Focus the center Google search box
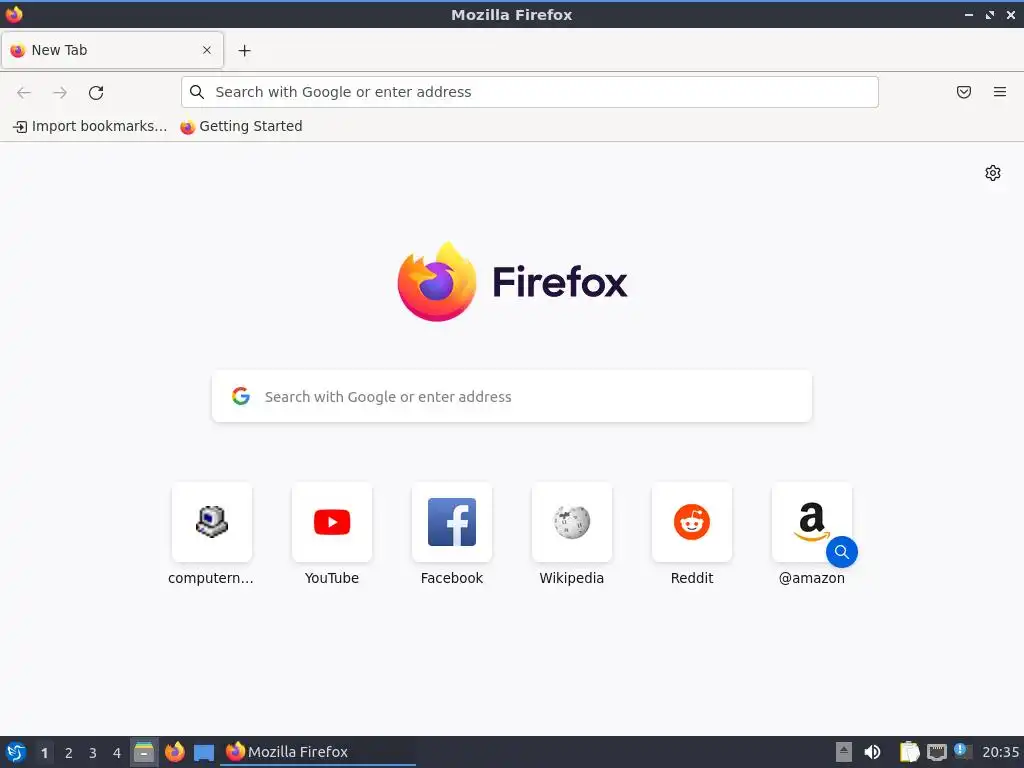 512,396
